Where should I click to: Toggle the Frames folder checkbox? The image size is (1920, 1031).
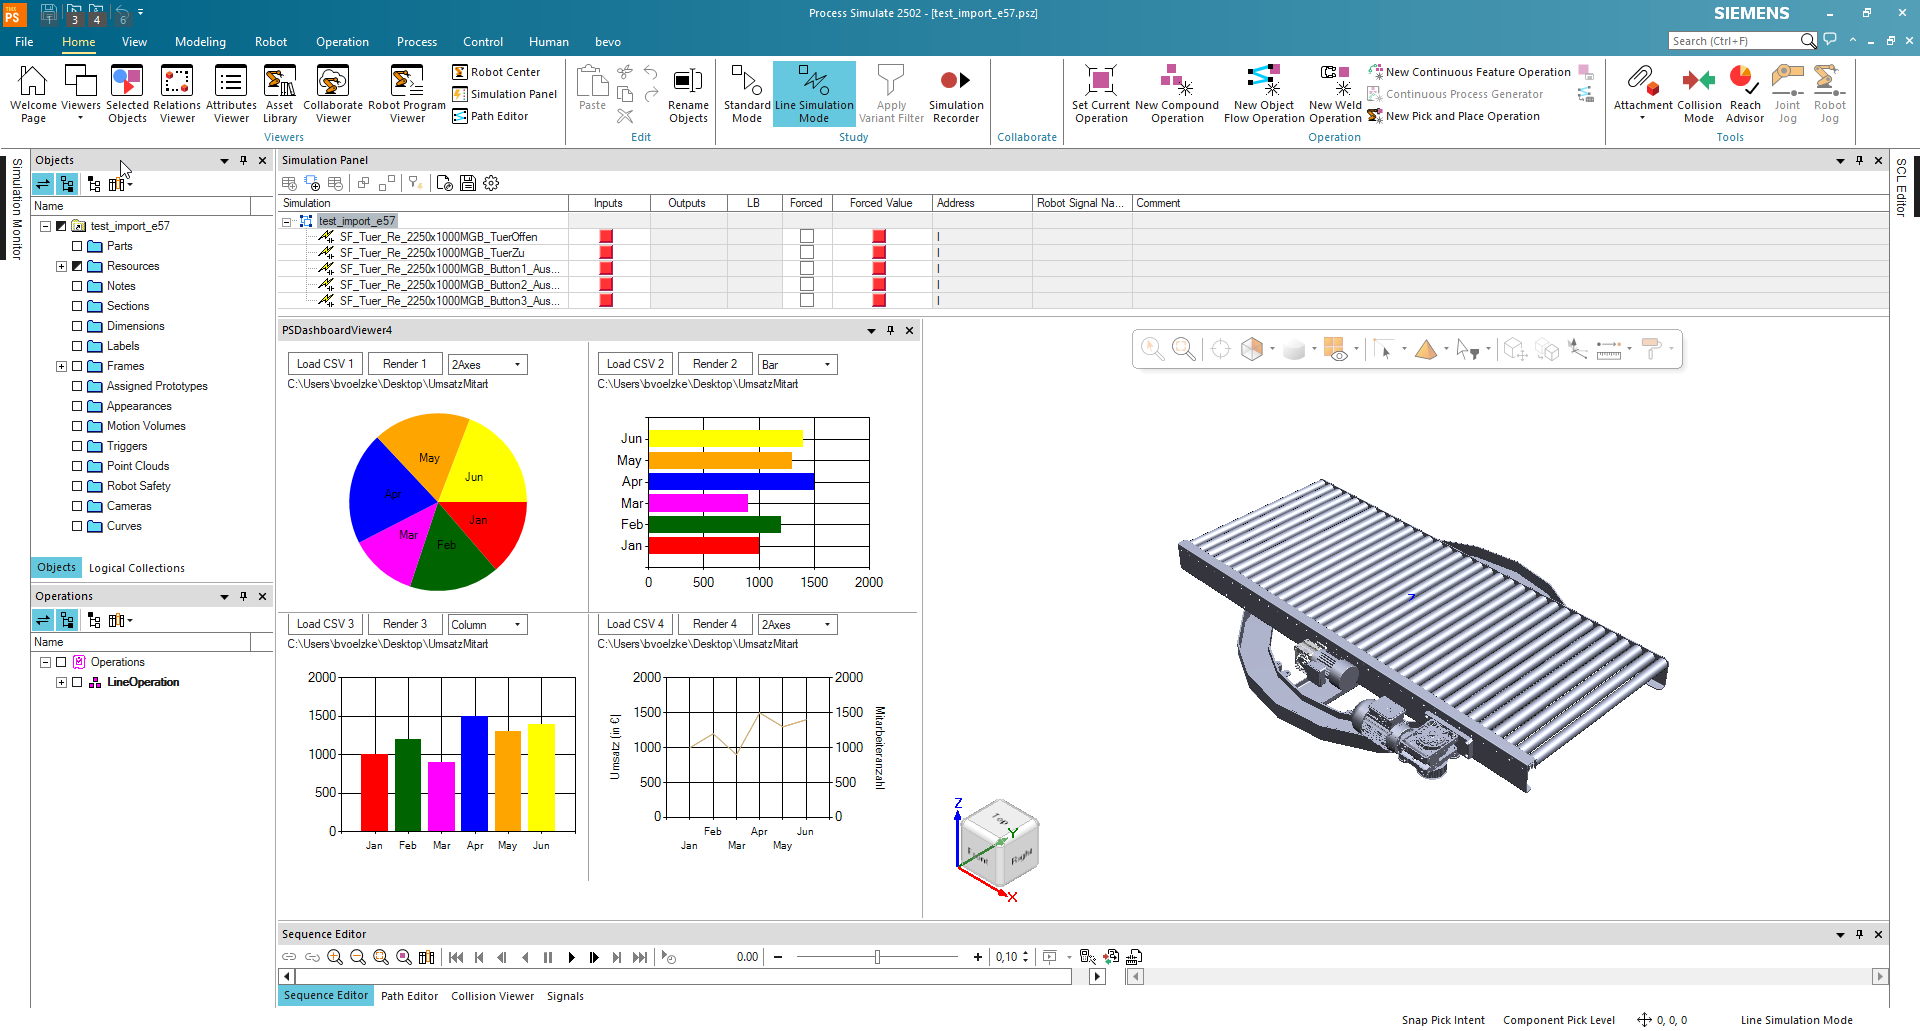coord(77,366)
